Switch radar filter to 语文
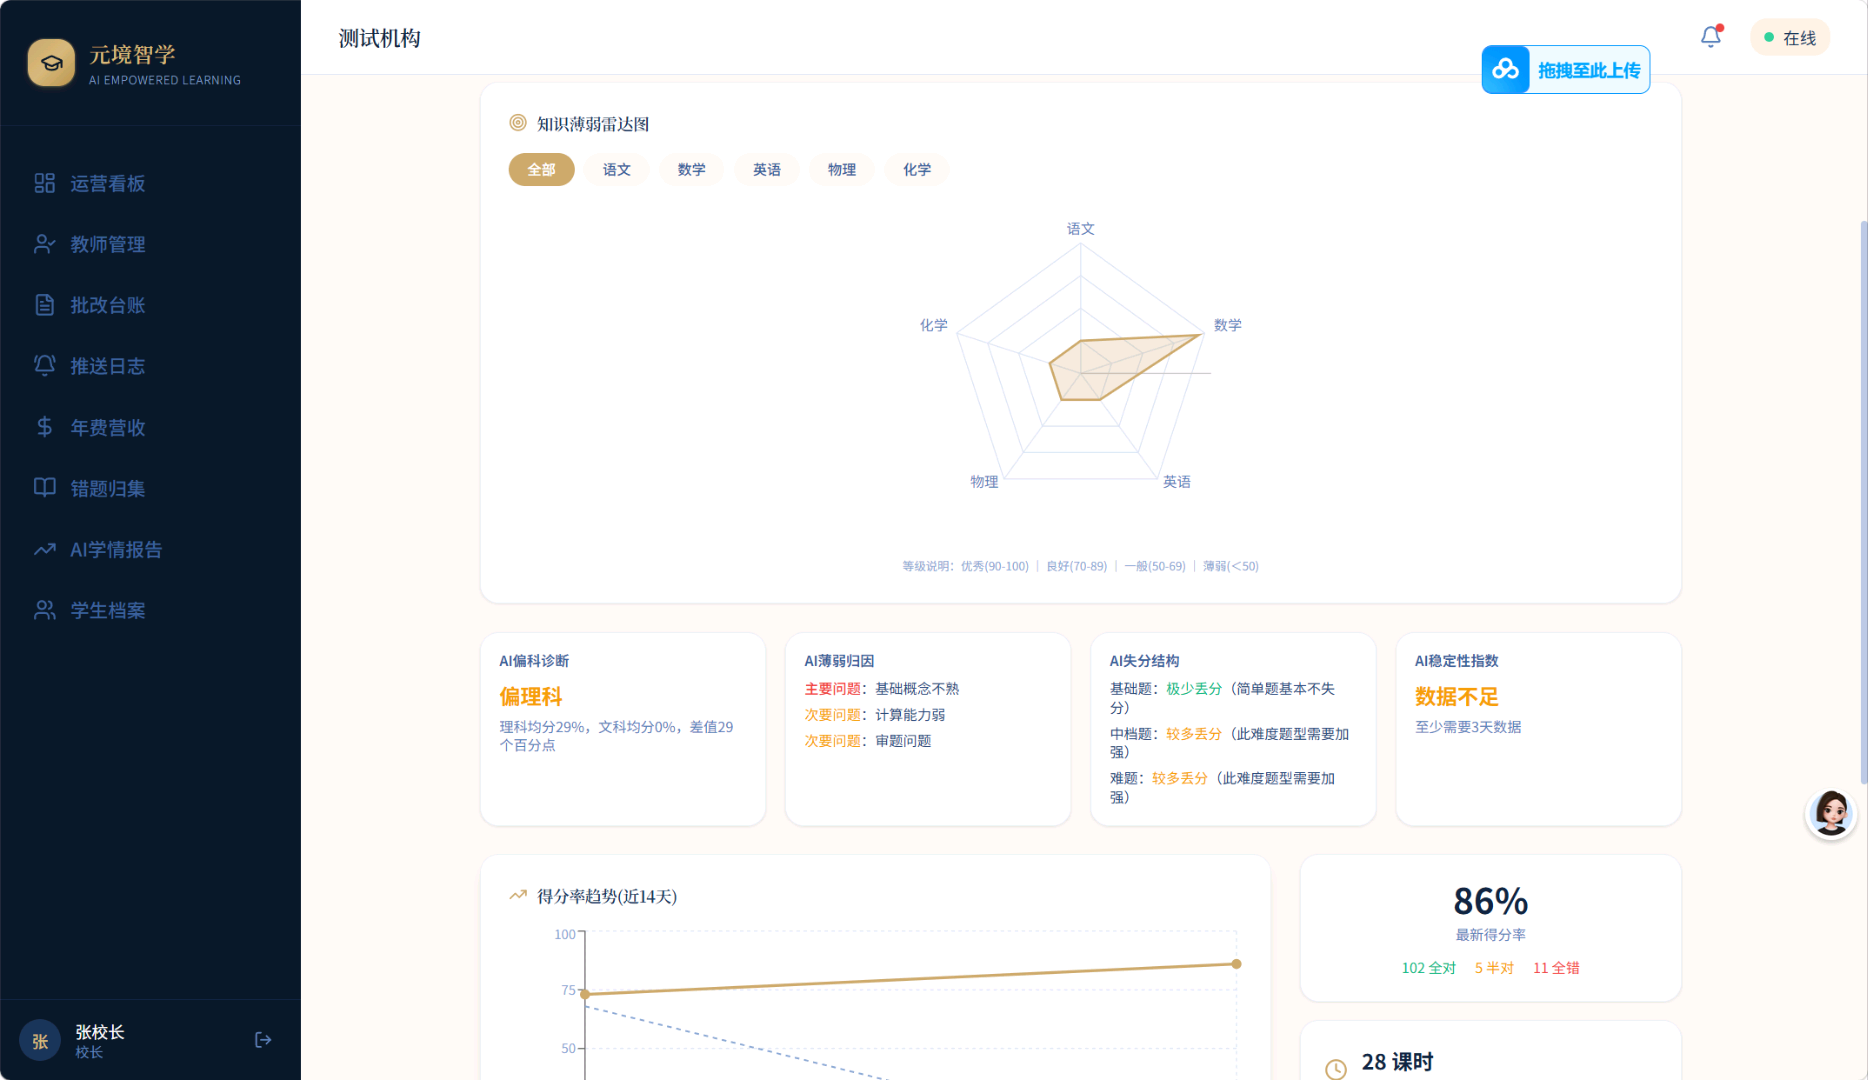 tap(616, 169)
